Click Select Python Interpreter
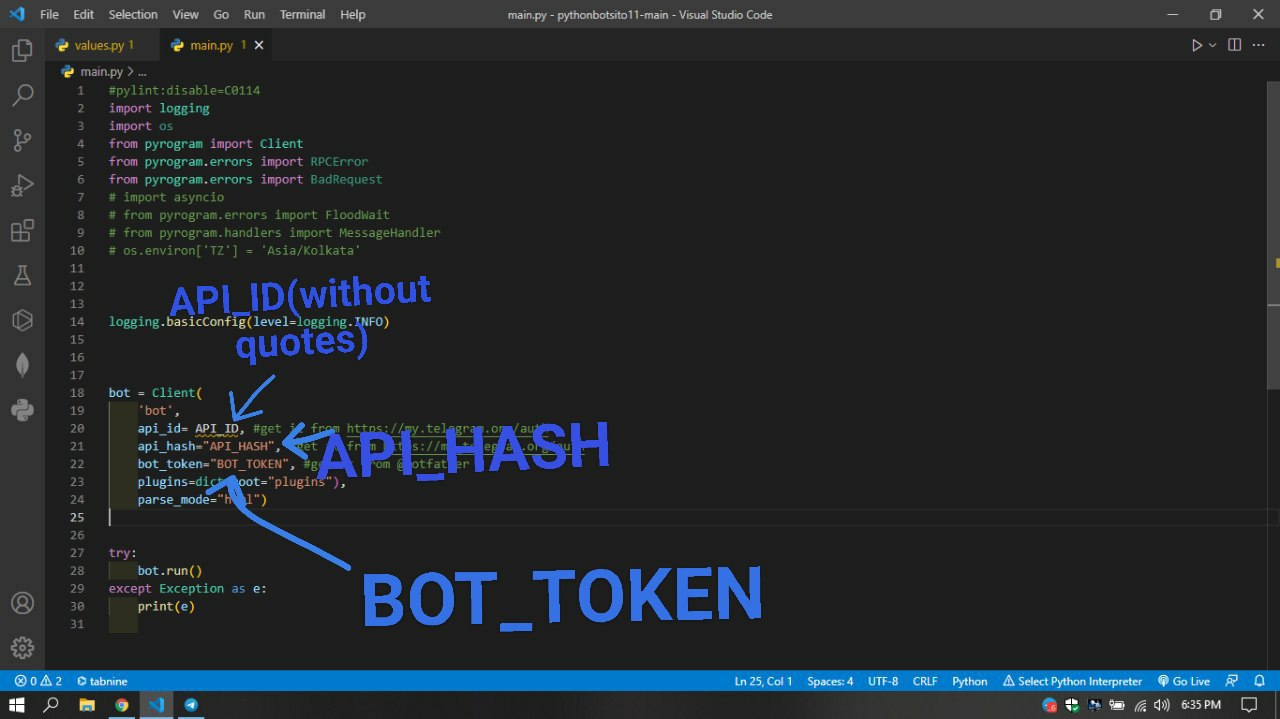Viewport: 1280px width, 719px height. click(x=1072, y=681)
